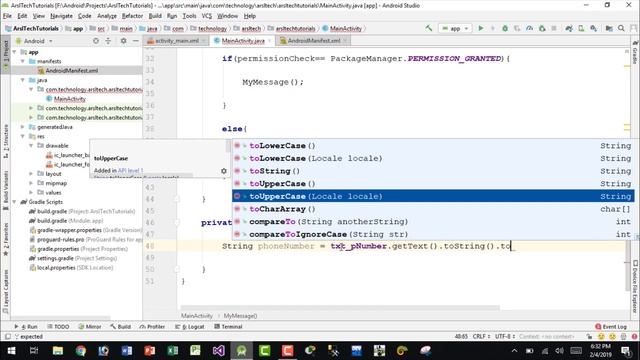Image resolution: width=640 pixels, height=360 pixels.
Task: Click the editor horizontal scrollbar
Action: [340, 307]
